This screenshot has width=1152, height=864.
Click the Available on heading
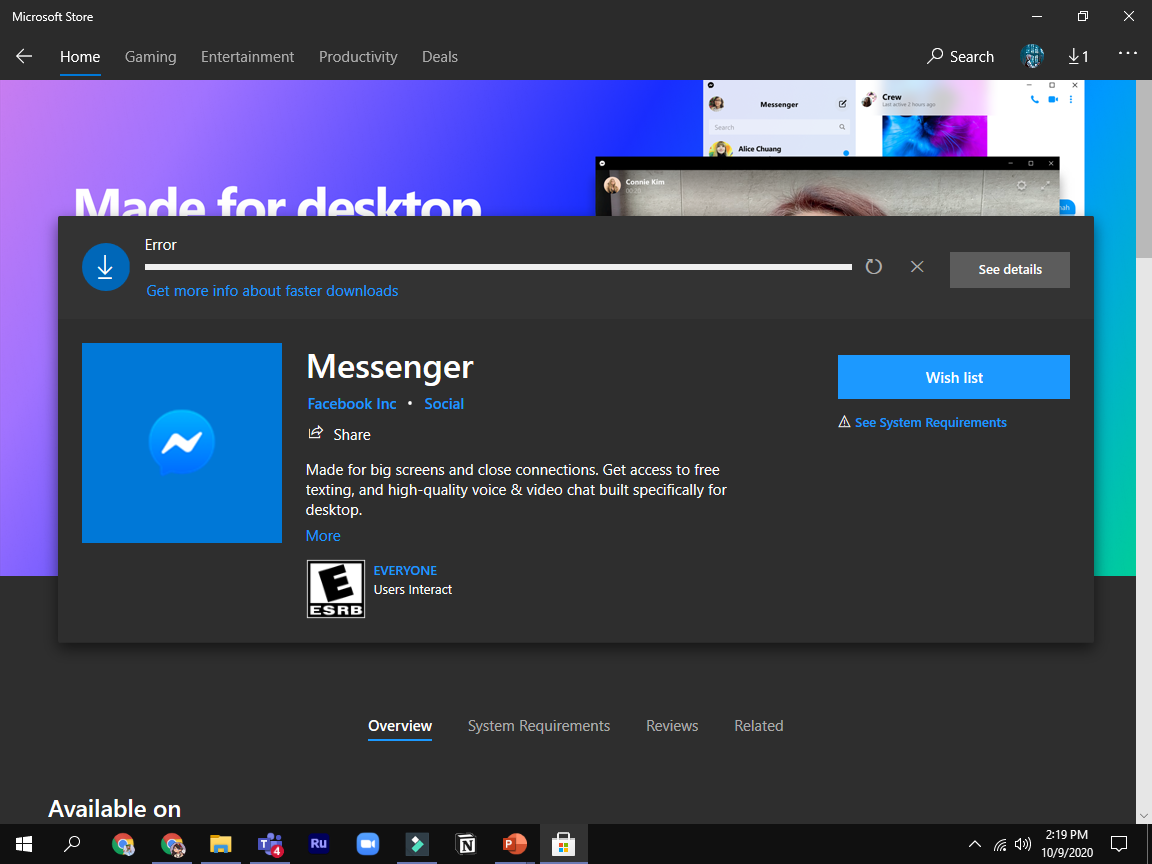[114, 808]
